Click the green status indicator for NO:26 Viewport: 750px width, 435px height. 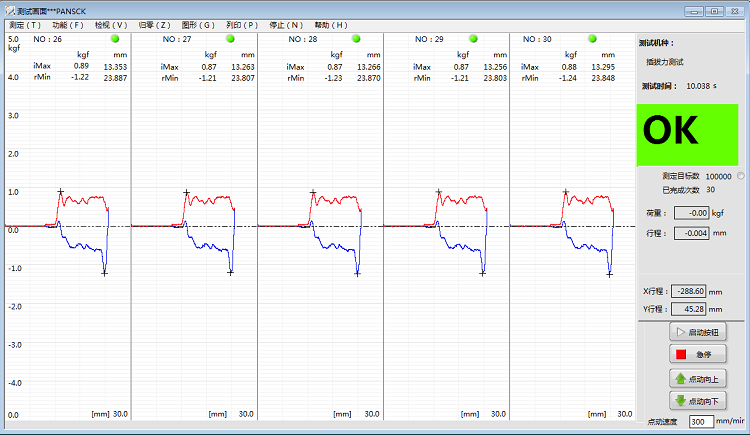pyautogui.click(x=102, y=39)
